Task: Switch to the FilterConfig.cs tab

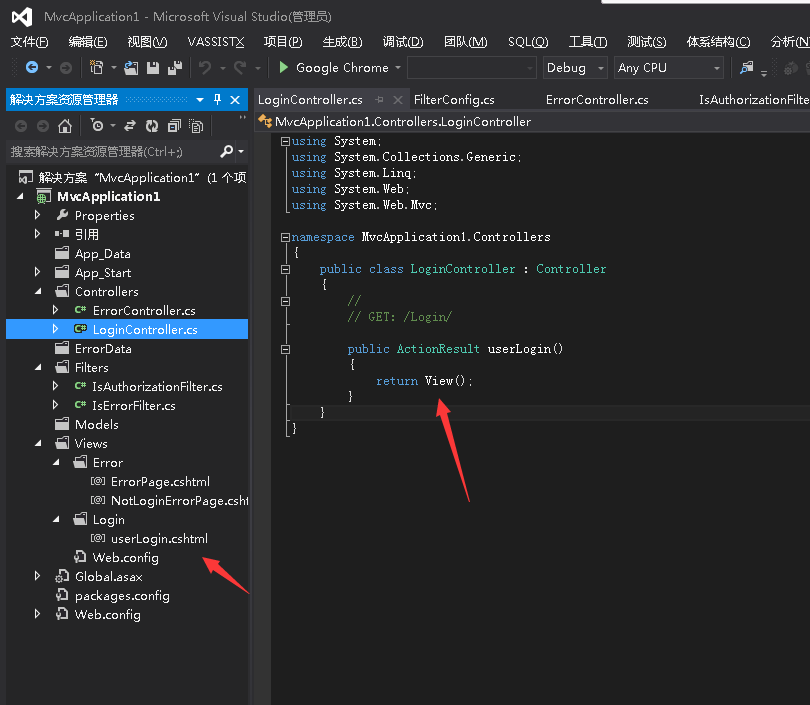Action: point(454,100)
